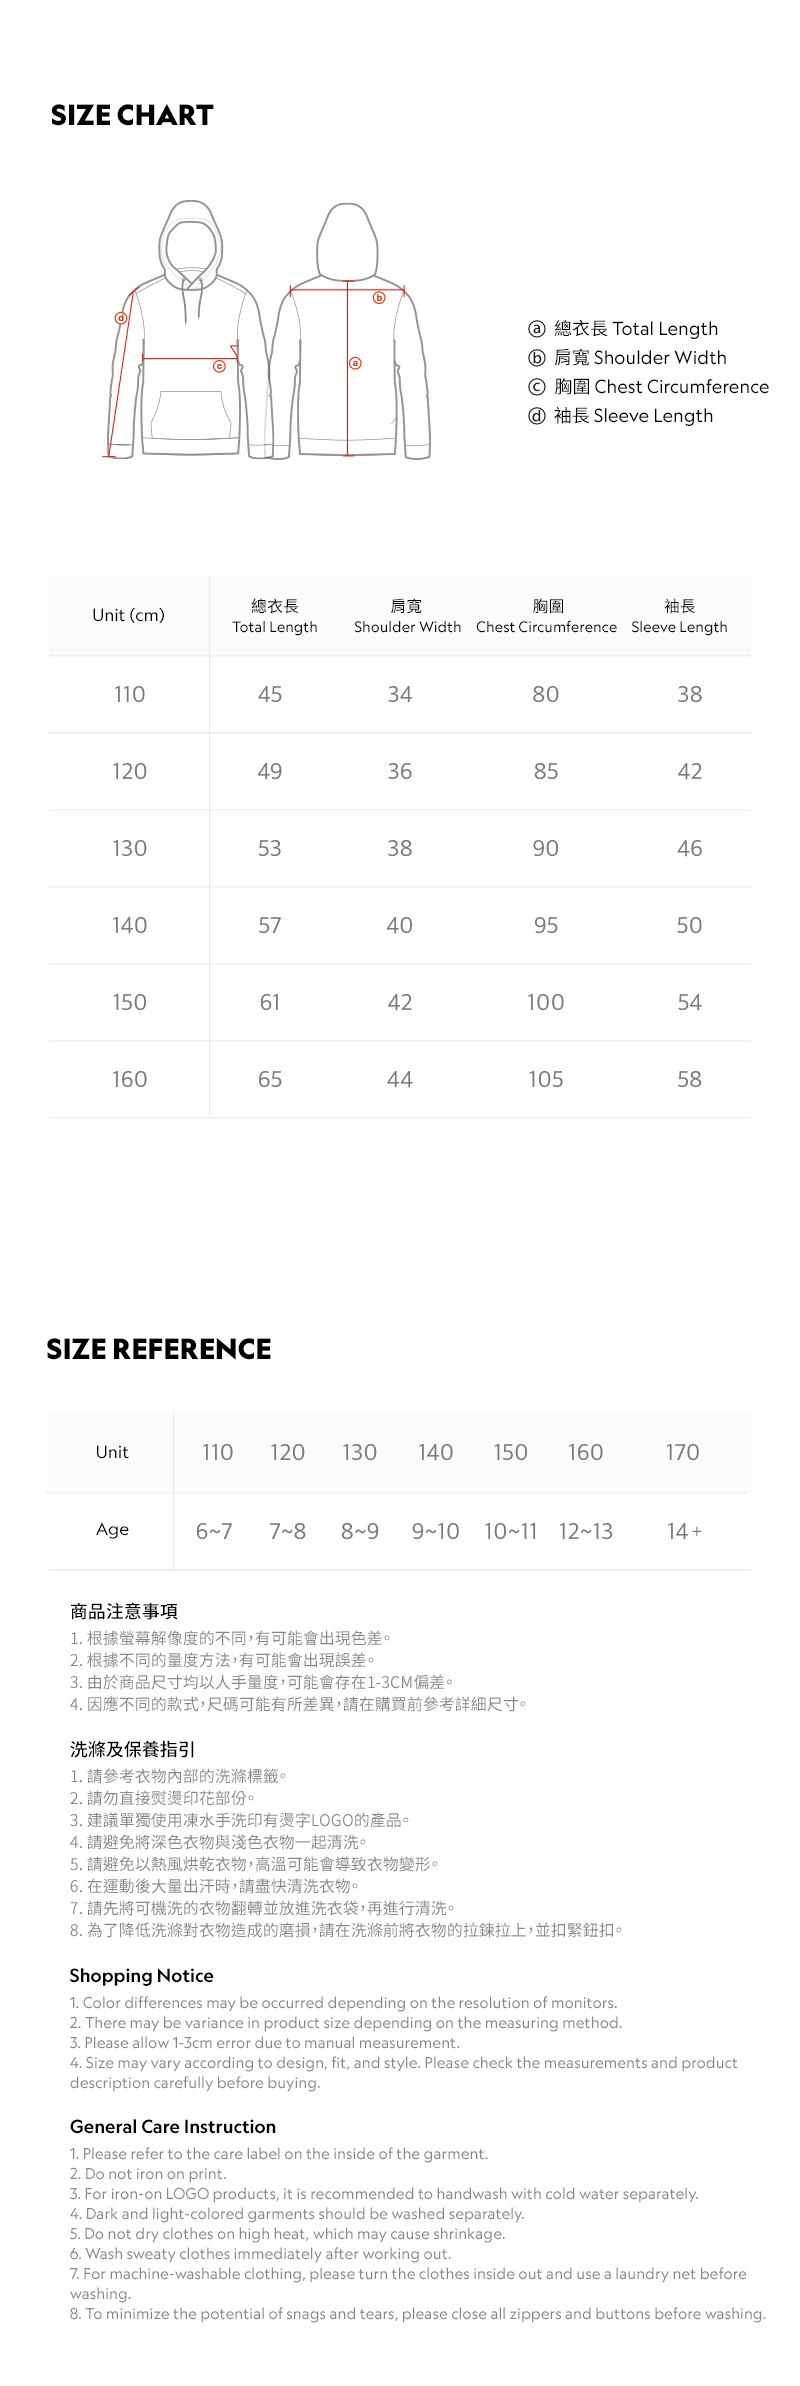Select the Sleeve Length column header
The width and height of the screenshot is (800, 2386).
[679, 616]
